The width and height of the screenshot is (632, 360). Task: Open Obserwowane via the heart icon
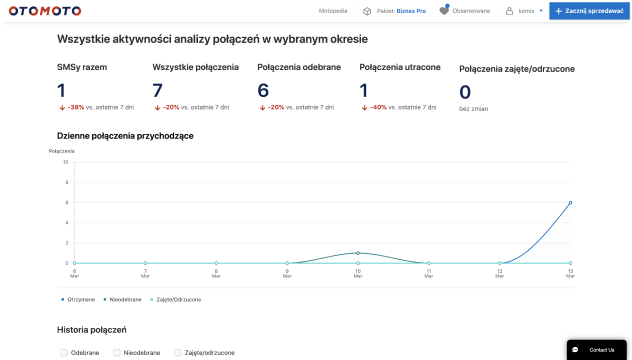pyautogui.click(x=444, y=10)
